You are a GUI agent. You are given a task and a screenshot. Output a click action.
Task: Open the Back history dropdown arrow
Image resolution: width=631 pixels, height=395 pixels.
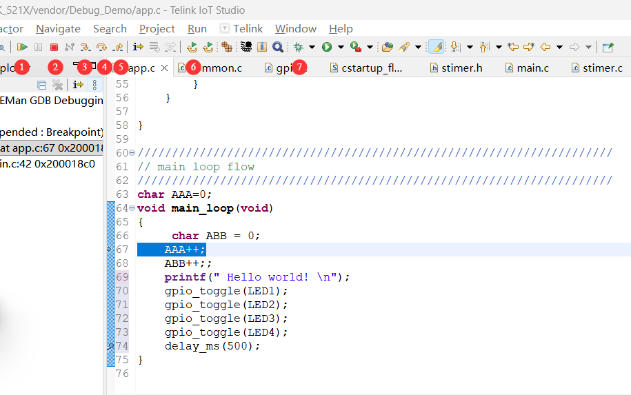[x=559, y=47]
